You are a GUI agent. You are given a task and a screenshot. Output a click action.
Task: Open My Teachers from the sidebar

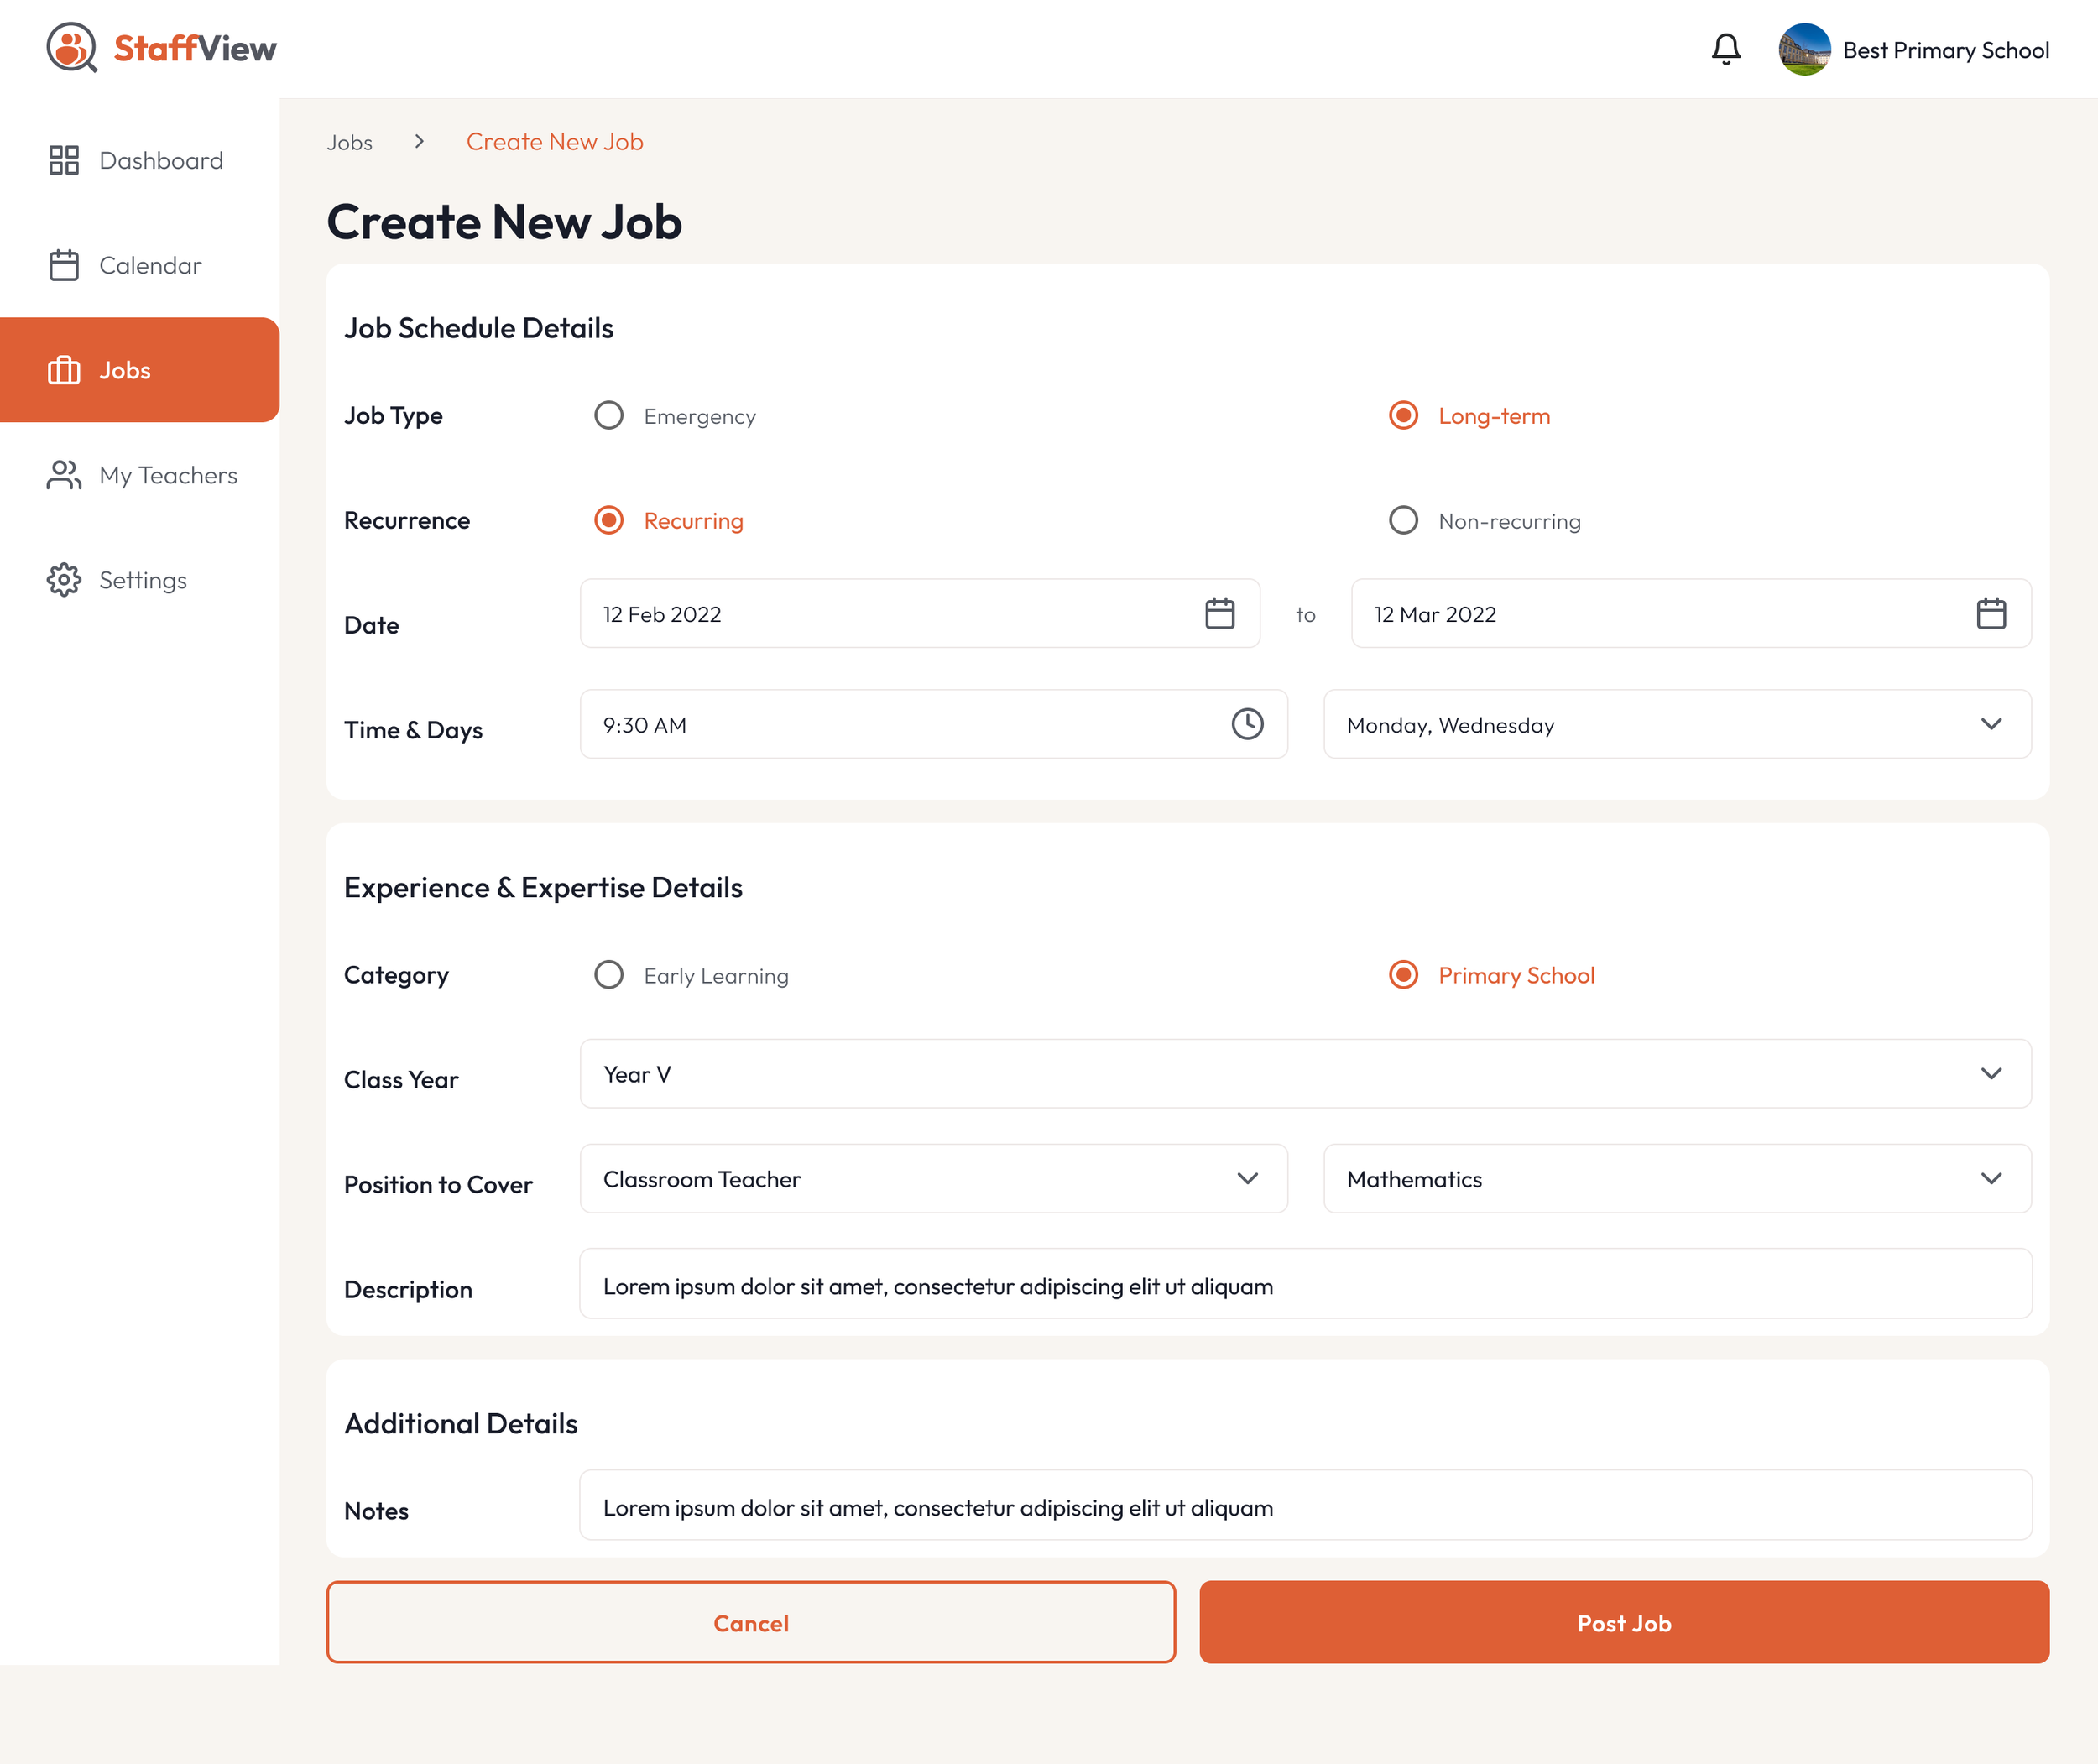(x=168, y=475)
